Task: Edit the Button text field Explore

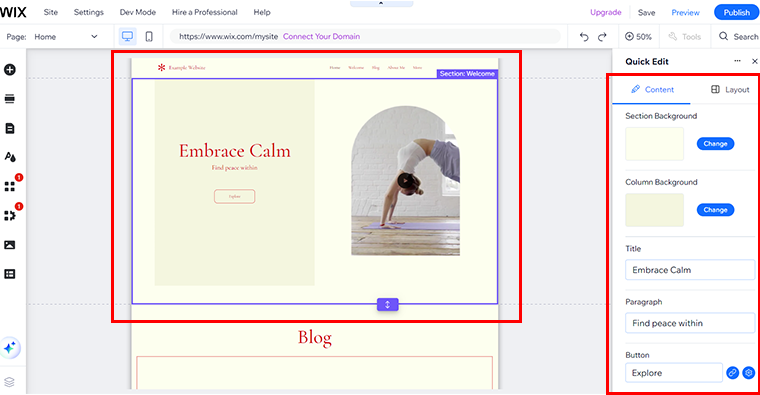Action: (x=674, y=373)
